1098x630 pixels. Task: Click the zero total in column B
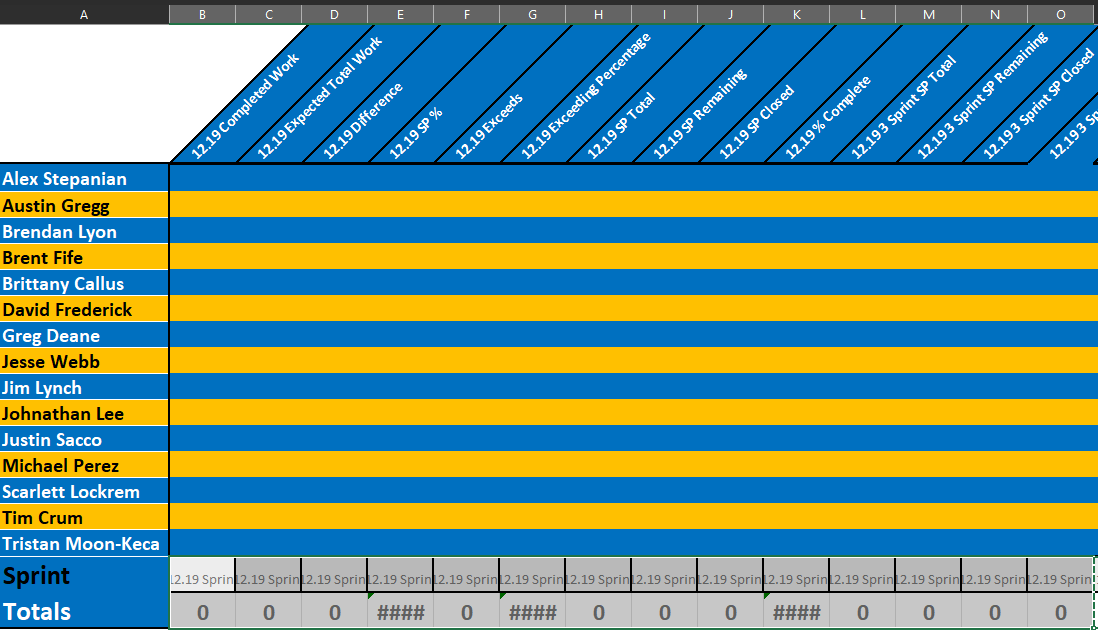202,612
